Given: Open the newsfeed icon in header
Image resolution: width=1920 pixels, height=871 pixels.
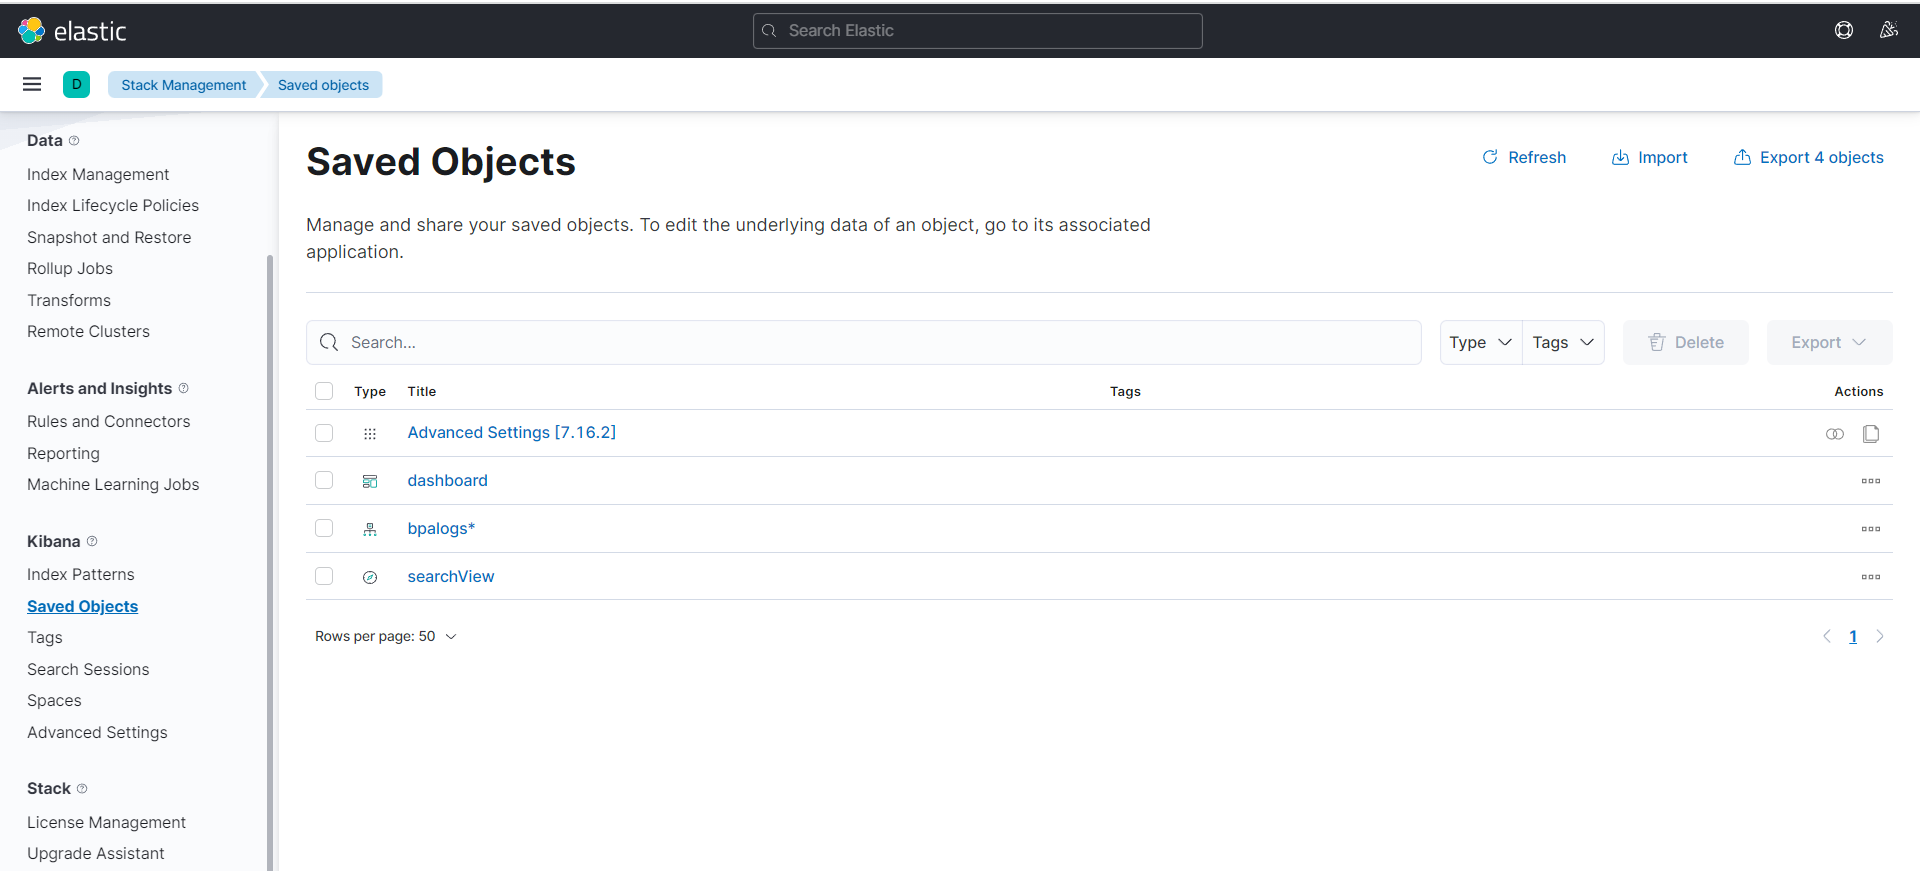Looking at the screenshot, I should coord(1888,31).
